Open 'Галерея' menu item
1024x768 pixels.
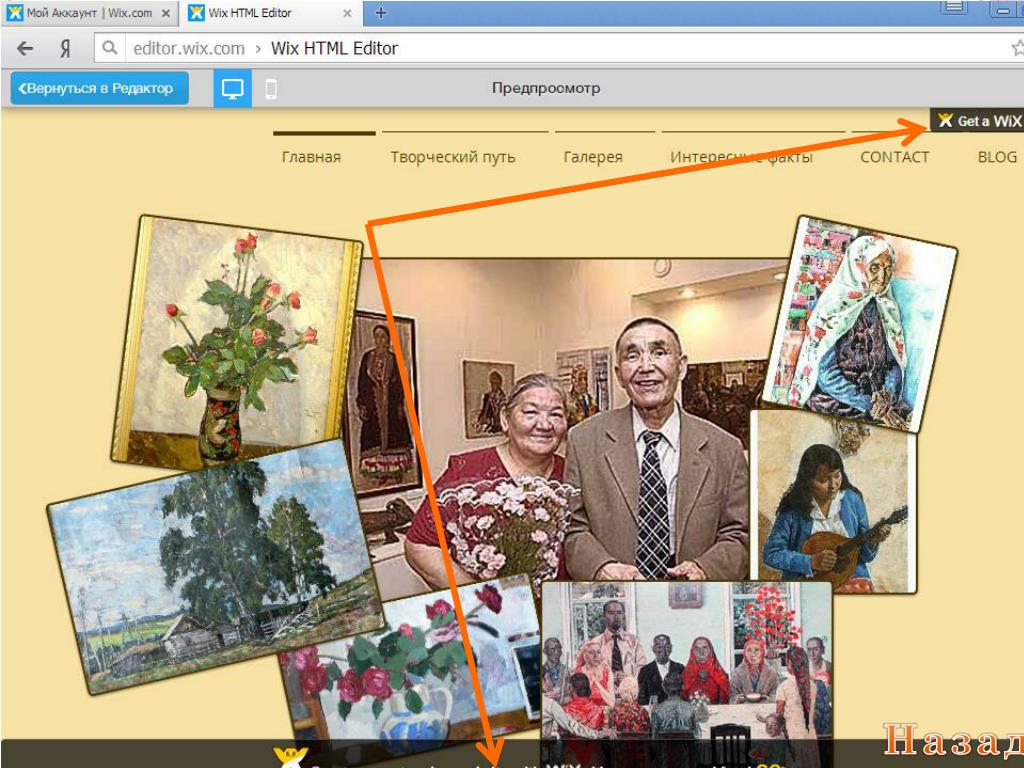click(593, 157)
